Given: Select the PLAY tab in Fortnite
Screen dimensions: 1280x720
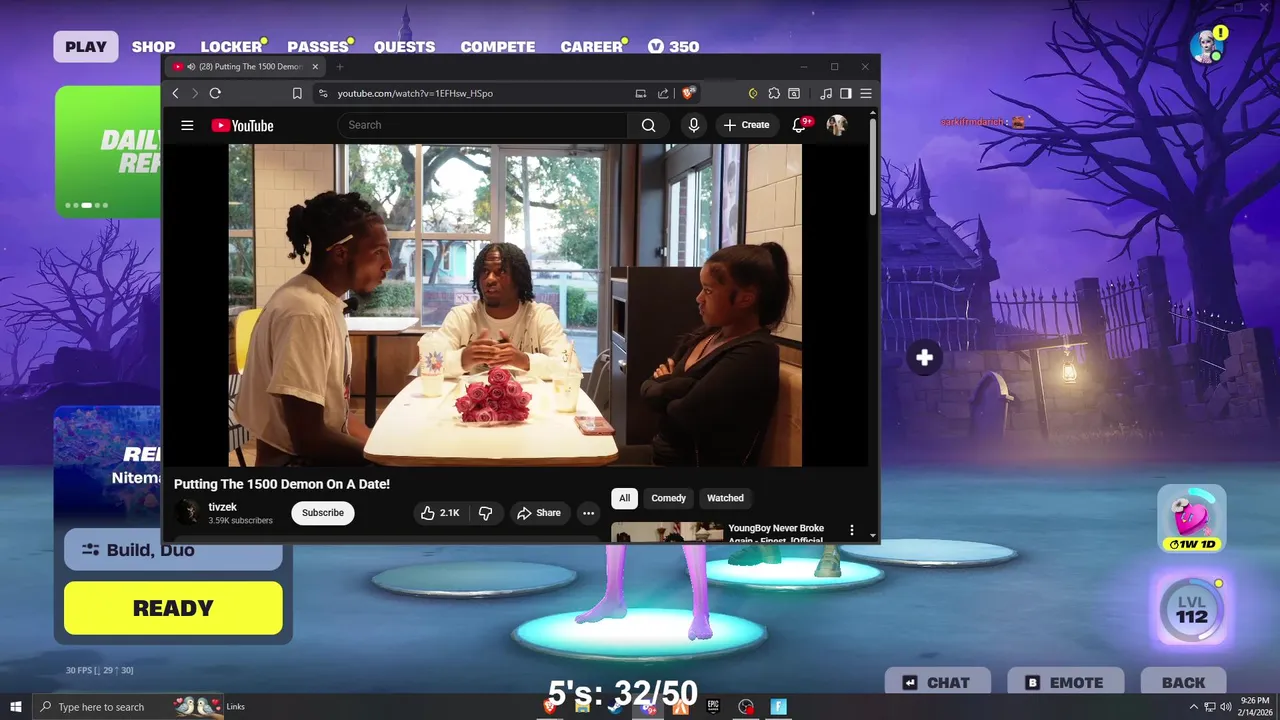Looking at the screenshot, I should click(x=86, y=47).
